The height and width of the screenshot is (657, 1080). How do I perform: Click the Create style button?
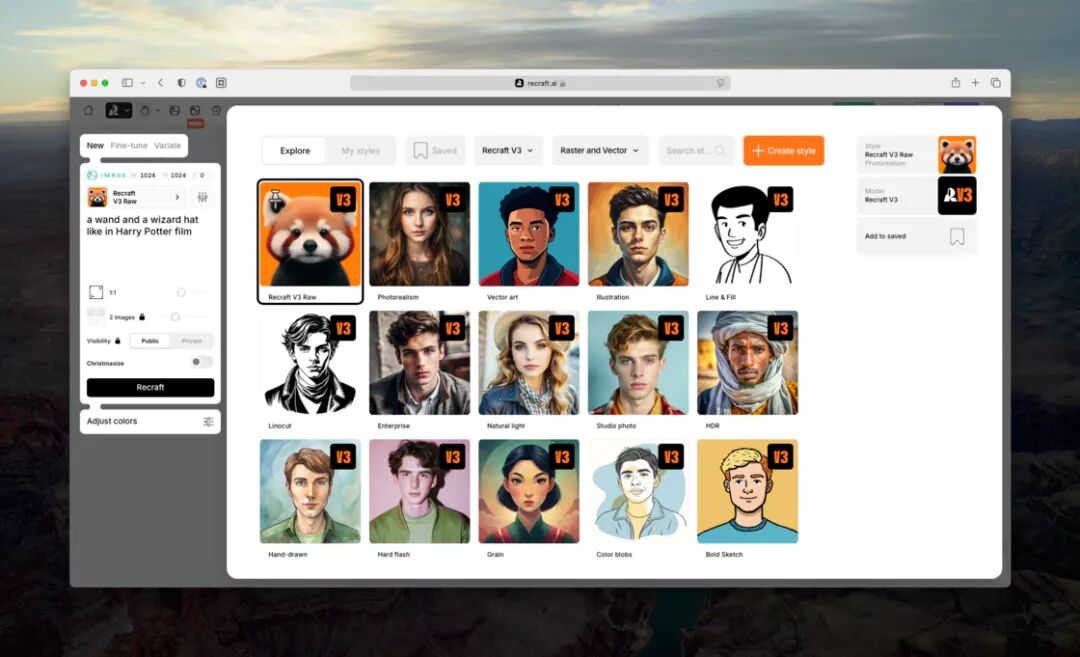(784, 151)
